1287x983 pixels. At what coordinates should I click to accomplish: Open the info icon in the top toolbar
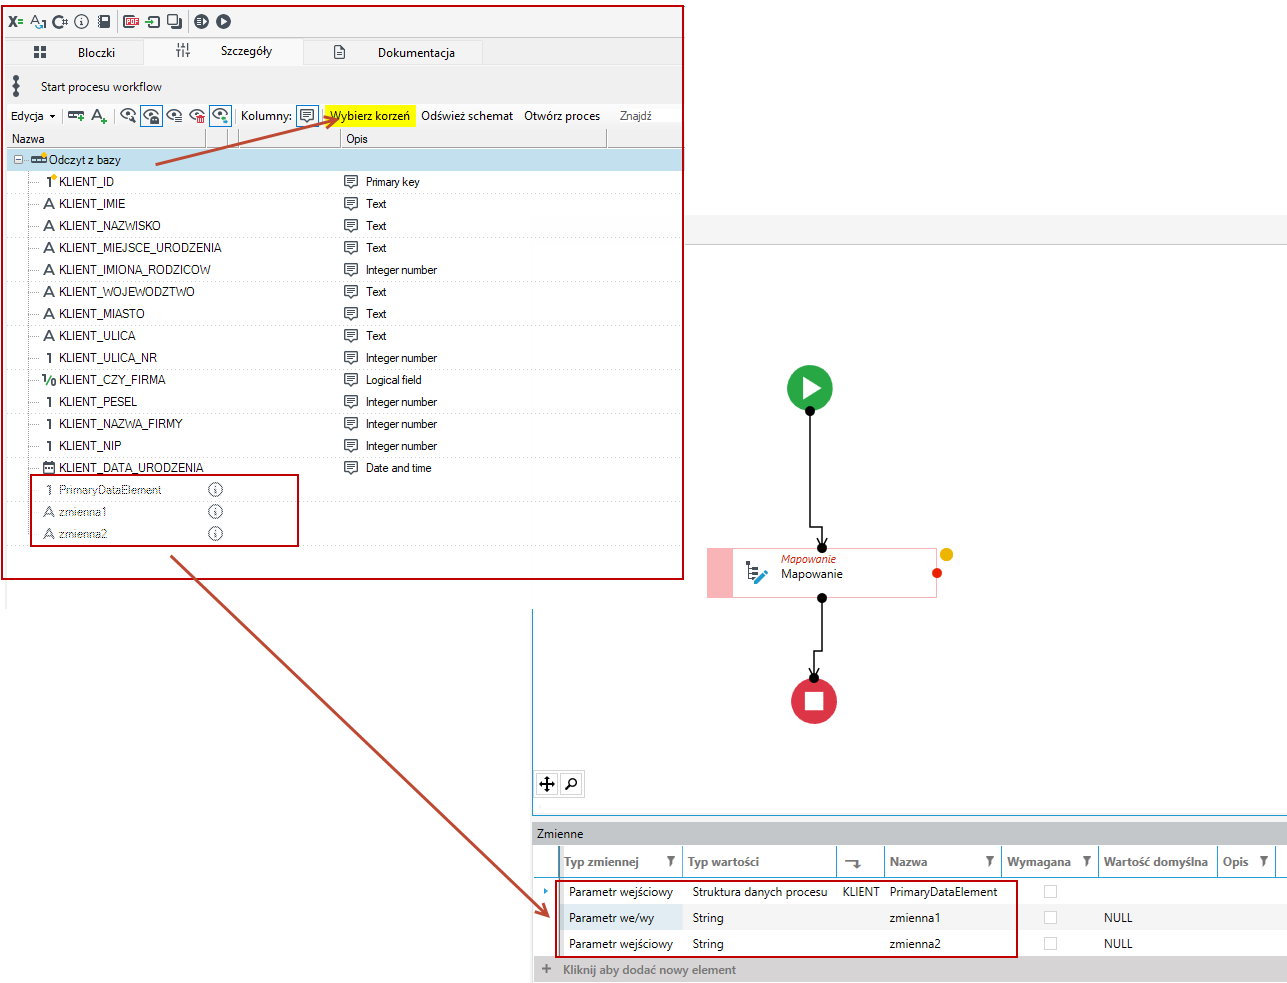[82, 21]
